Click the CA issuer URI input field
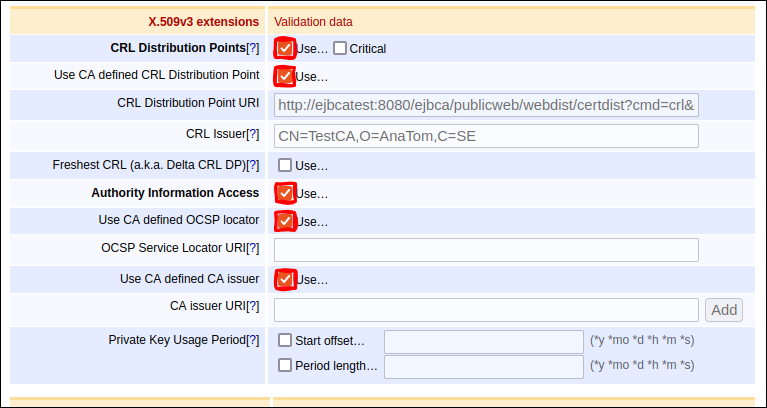This screenshot has width=767, height=408. (x=486, y=310)
